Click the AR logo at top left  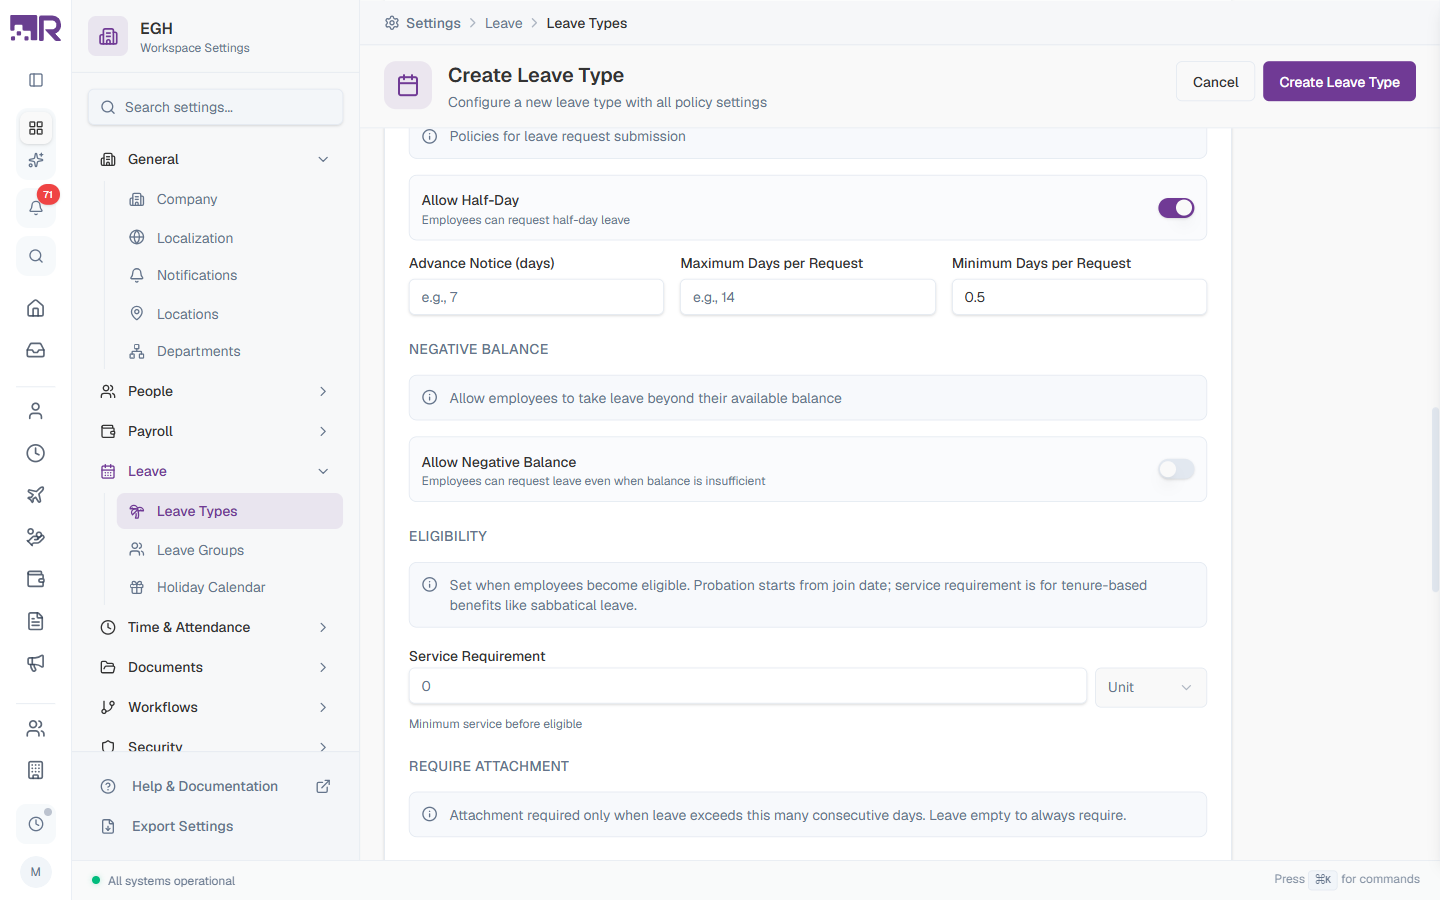(36, 28)
